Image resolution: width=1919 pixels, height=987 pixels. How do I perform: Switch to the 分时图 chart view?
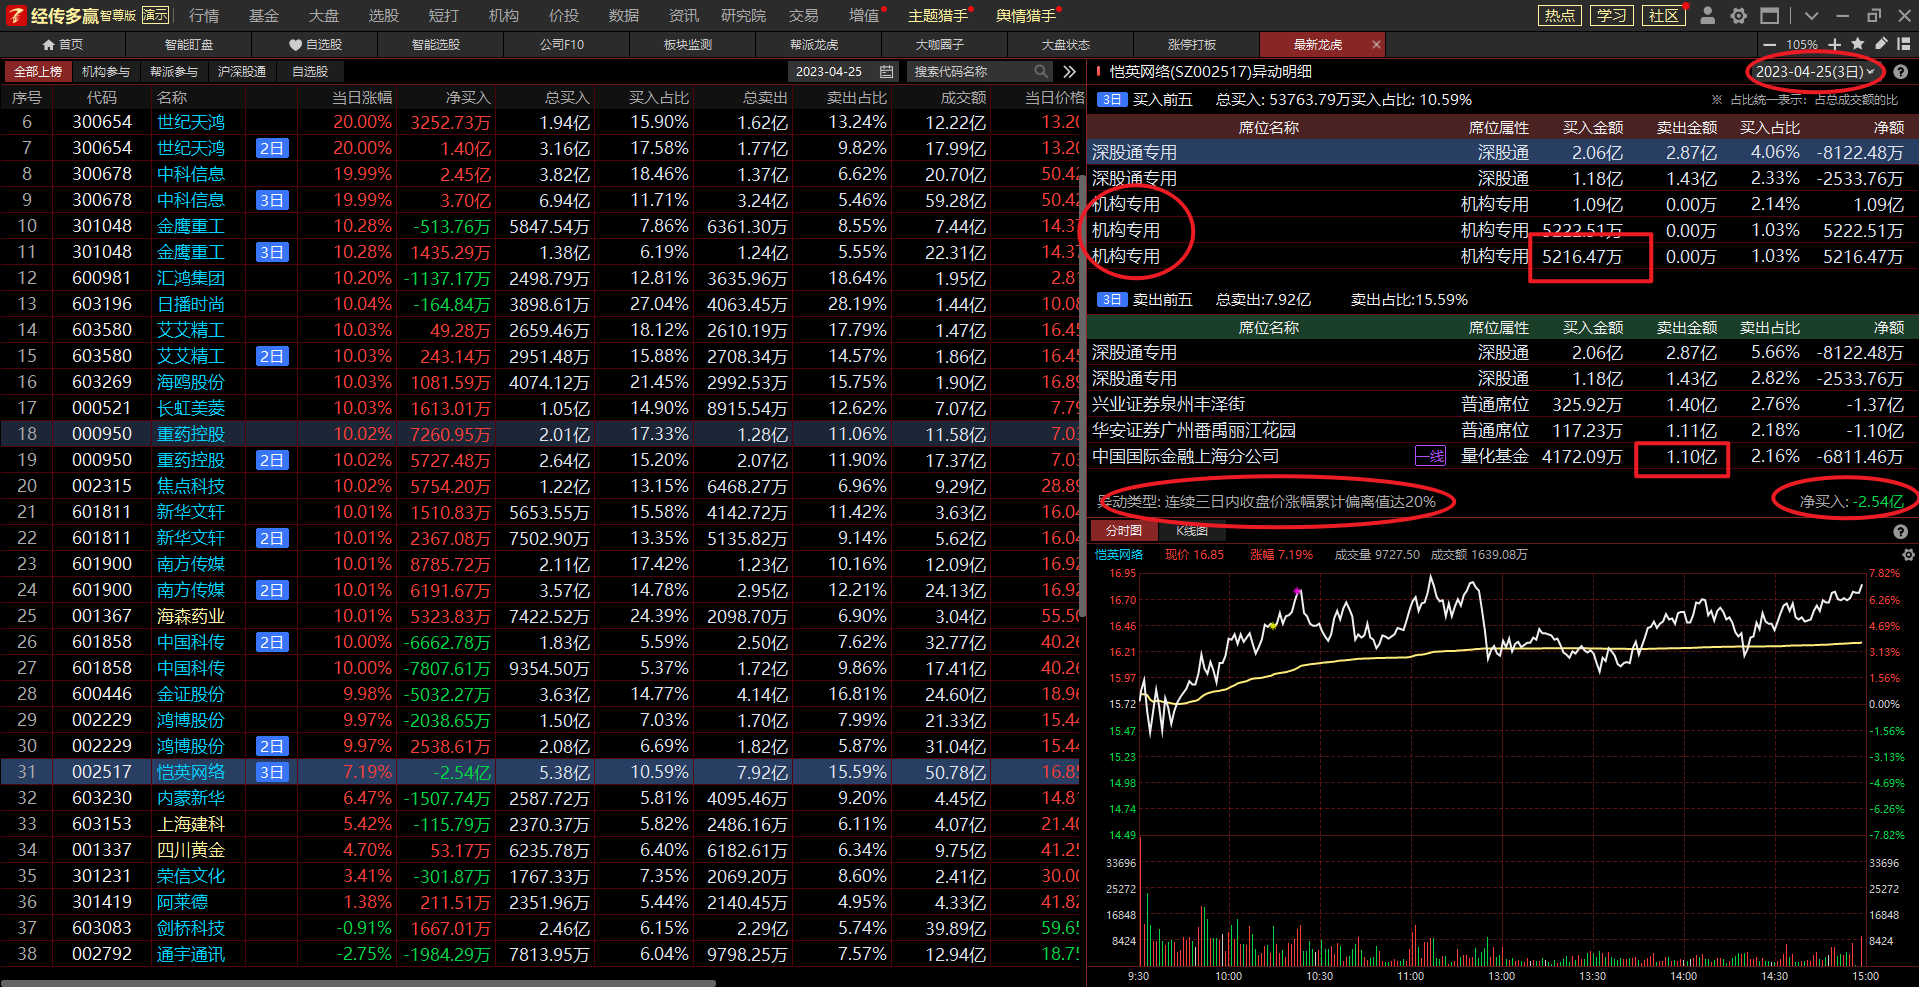tap(1124, 531)
